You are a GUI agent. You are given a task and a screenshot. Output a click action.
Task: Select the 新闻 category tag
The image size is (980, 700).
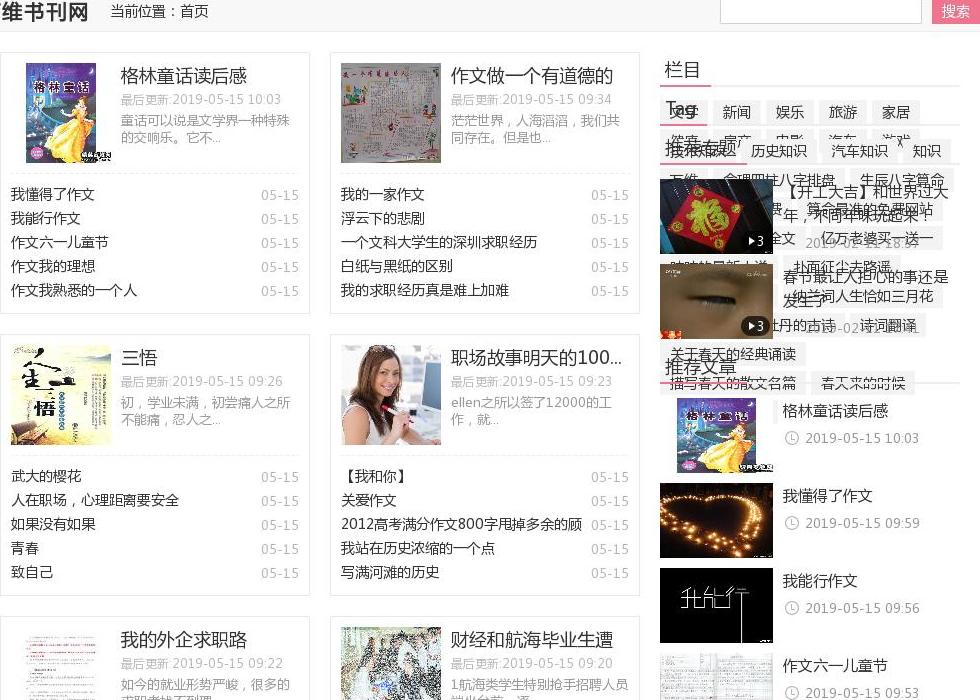736,112
